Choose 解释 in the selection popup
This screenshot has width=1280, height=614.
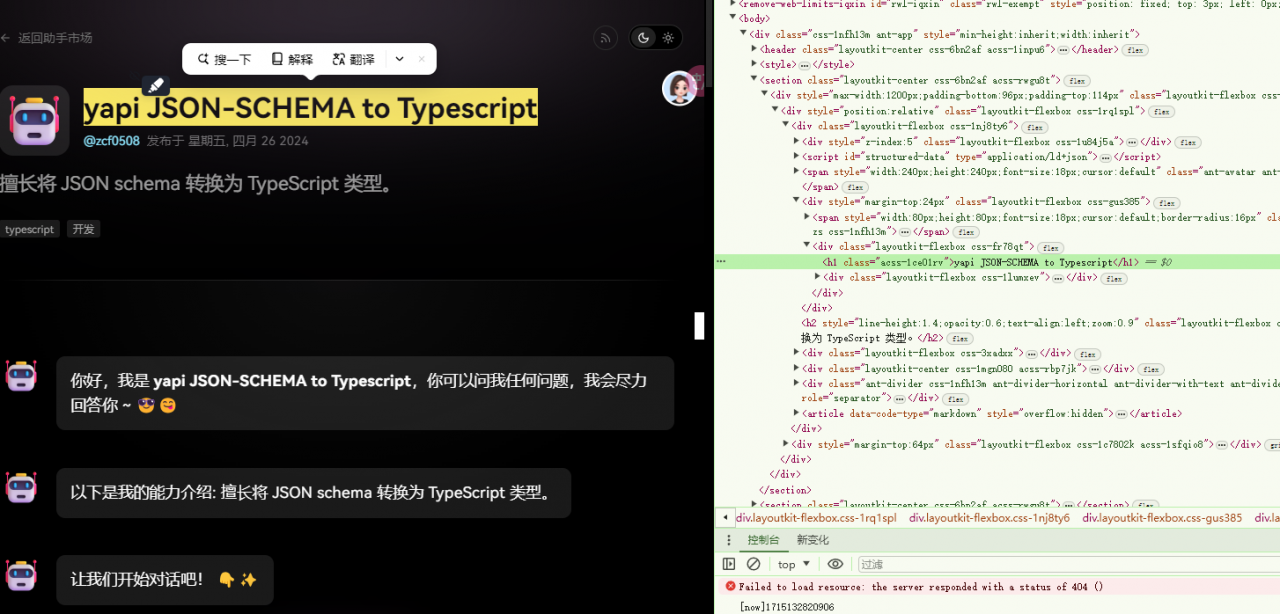pos(292,59)
